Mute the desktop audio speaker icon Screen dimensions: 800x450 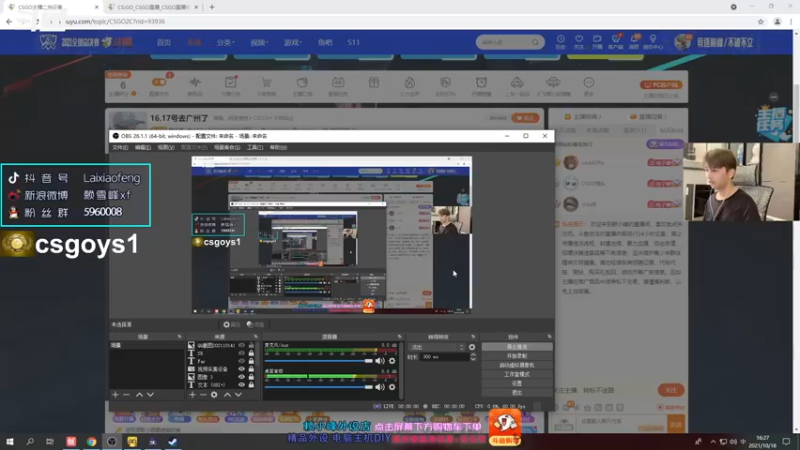[x=380, y=387]
